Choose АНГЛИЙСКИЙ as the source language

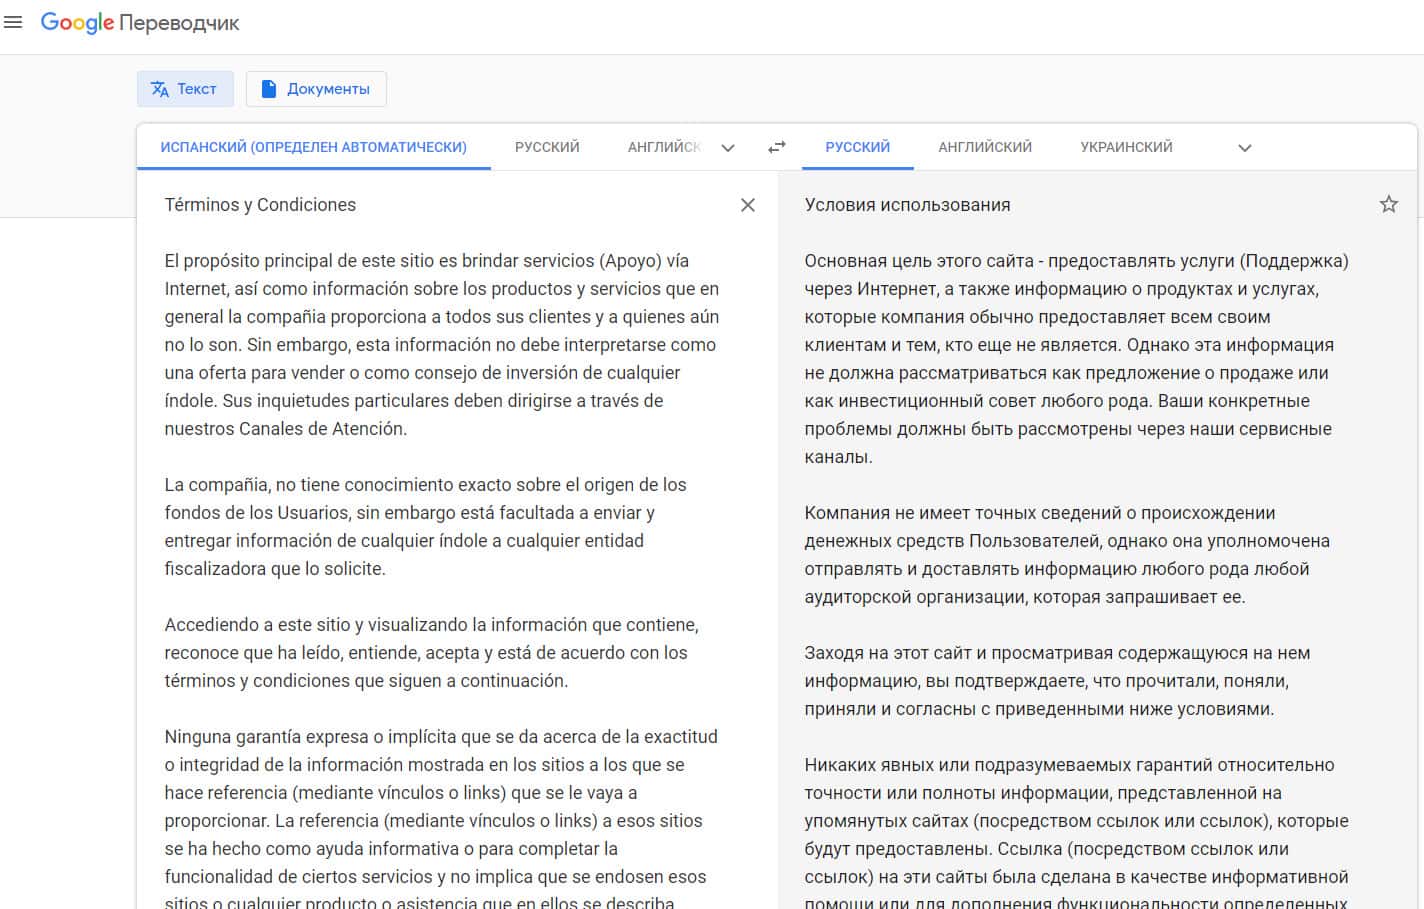(663, 147)
